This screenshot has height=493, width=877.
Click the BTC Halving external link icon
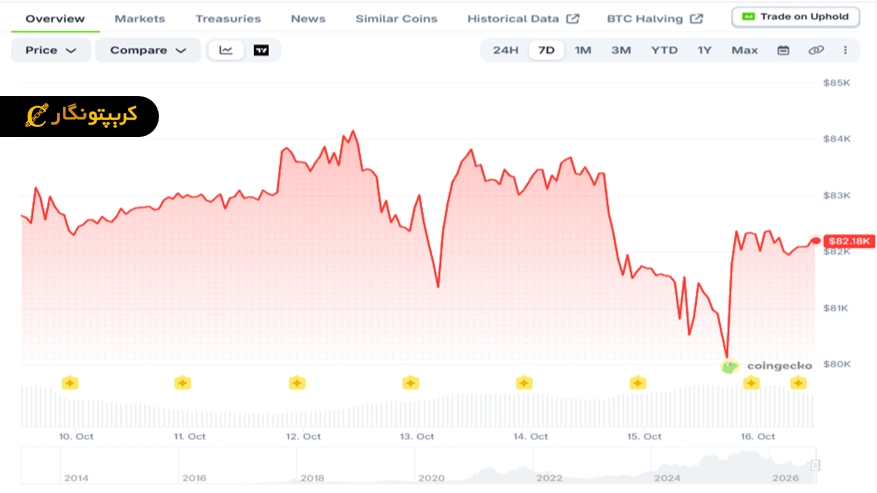(x=696, y=18)
